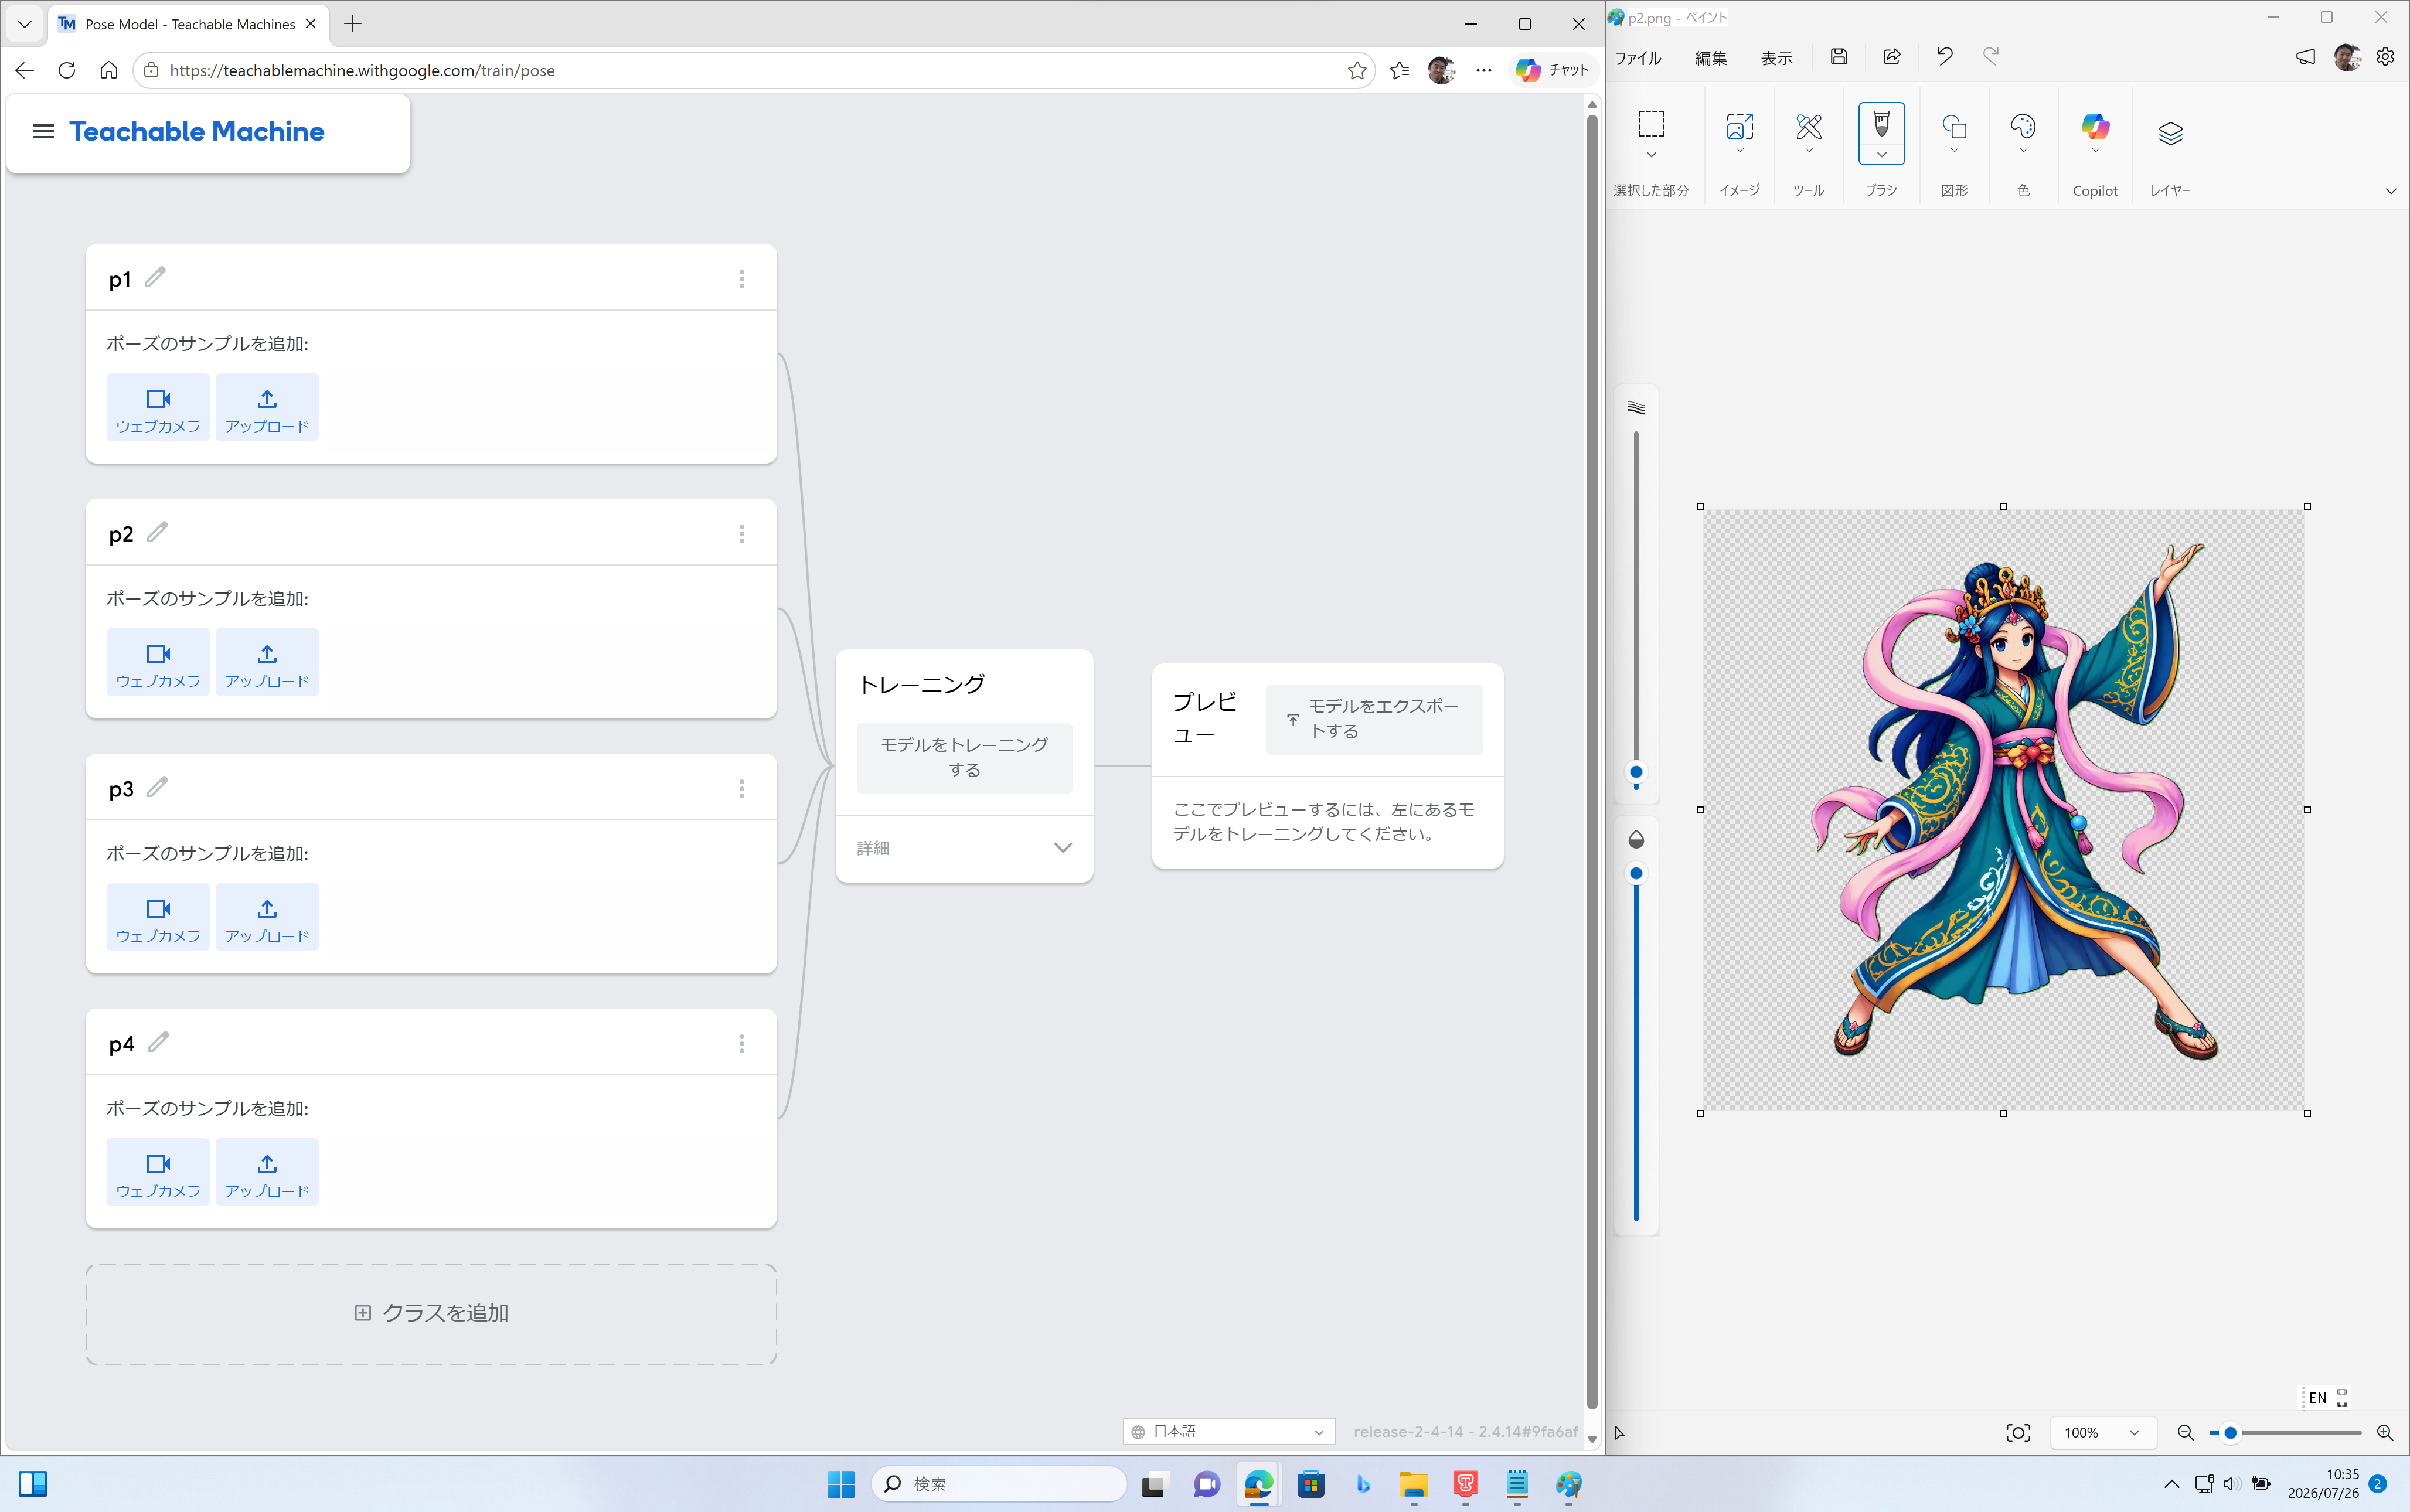
Task: Add a new class (クラスを追加)
Action: tap(431, 1314)
